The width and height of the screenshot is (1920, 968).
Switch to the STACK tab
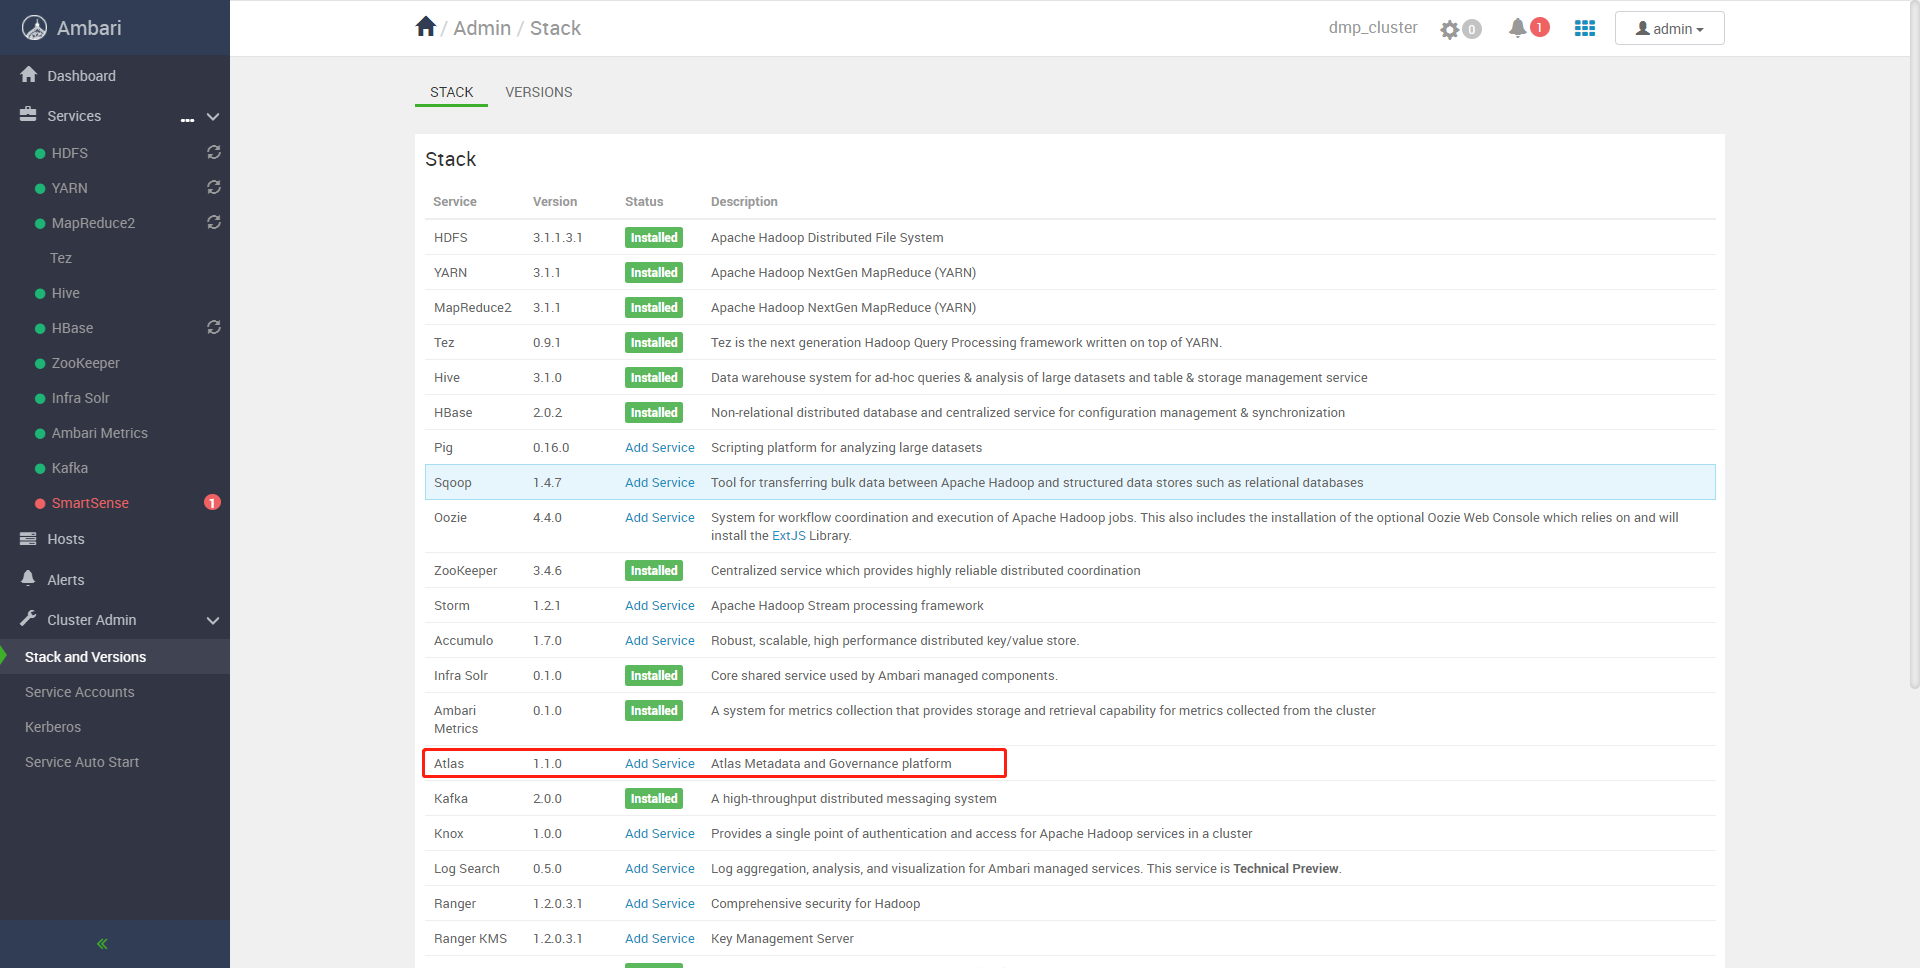pyautogui.click(x=451, y=92)
